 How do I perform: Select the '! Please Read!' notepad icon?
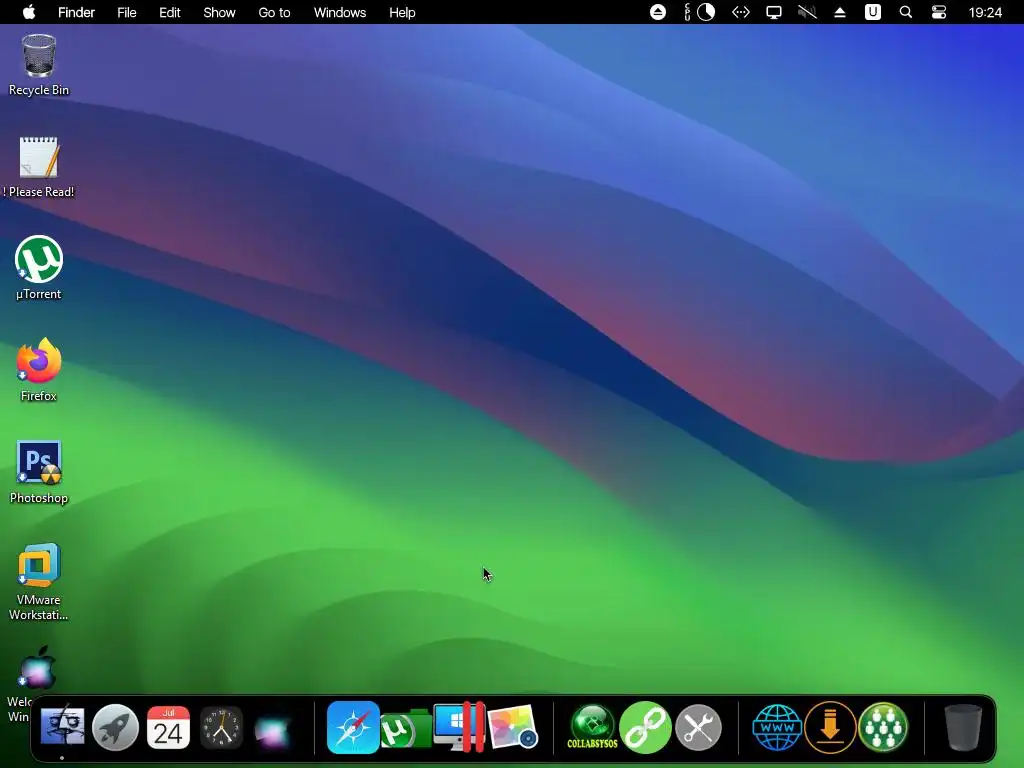(39, 167)
